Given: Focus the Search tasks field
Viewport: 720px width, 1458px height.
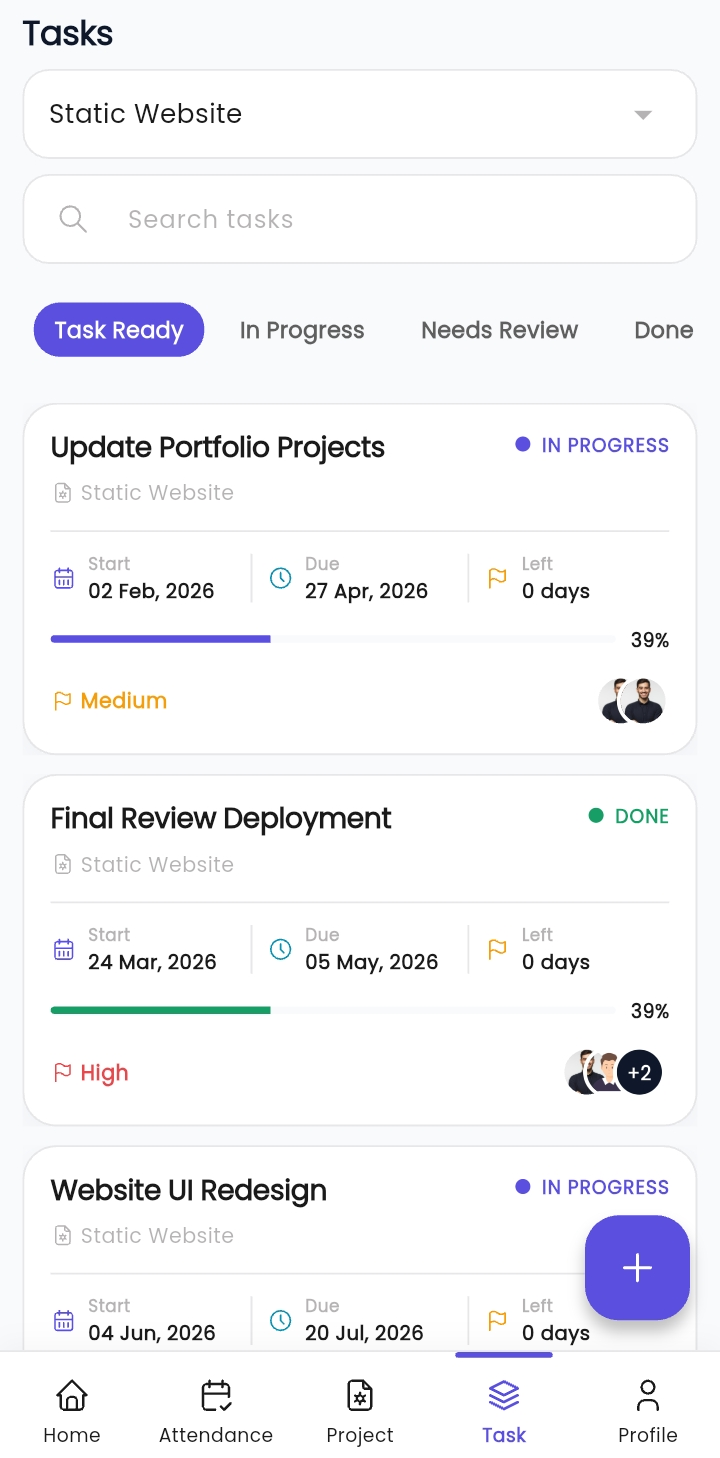Looking at the screenshot, I should (360, 219).
